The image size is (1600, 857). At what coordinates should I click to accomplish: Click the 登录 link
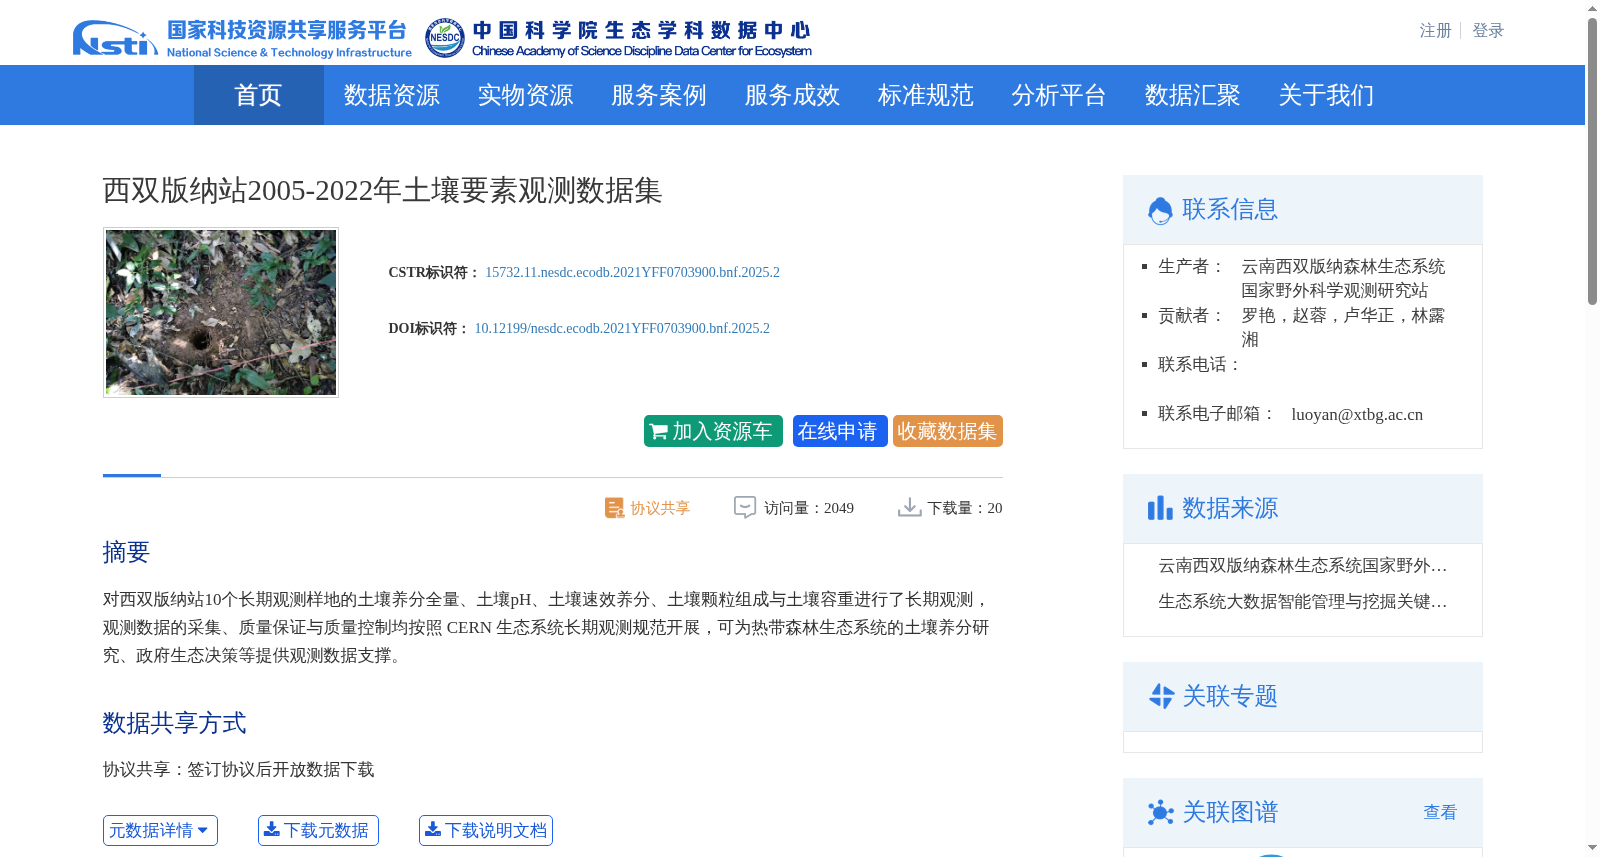[x=1488, y=31]
